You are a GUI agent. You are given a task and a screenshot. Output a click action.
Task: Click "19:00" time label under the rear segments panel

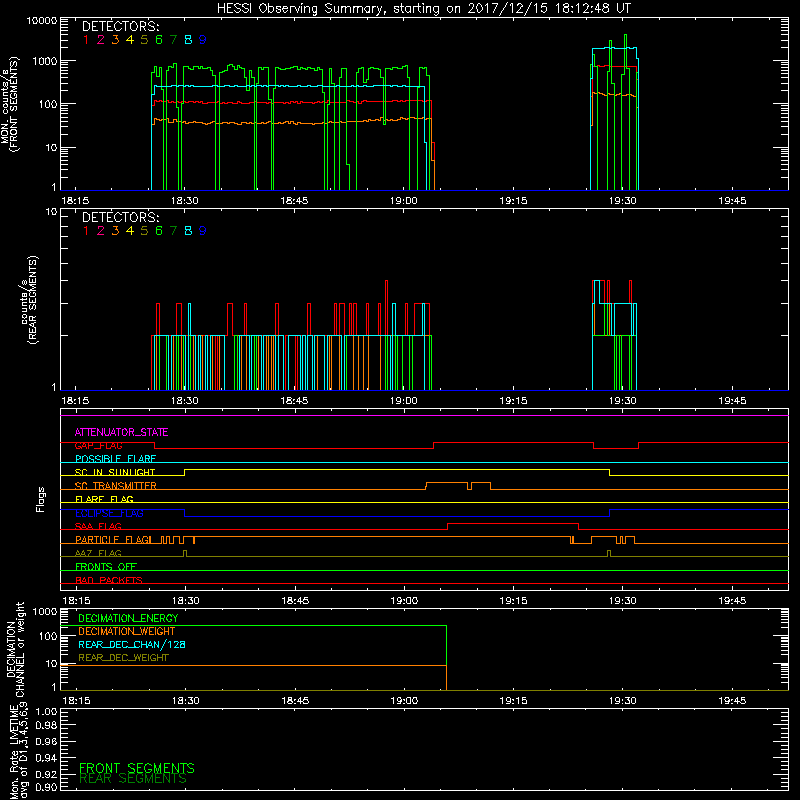point(404,401)
